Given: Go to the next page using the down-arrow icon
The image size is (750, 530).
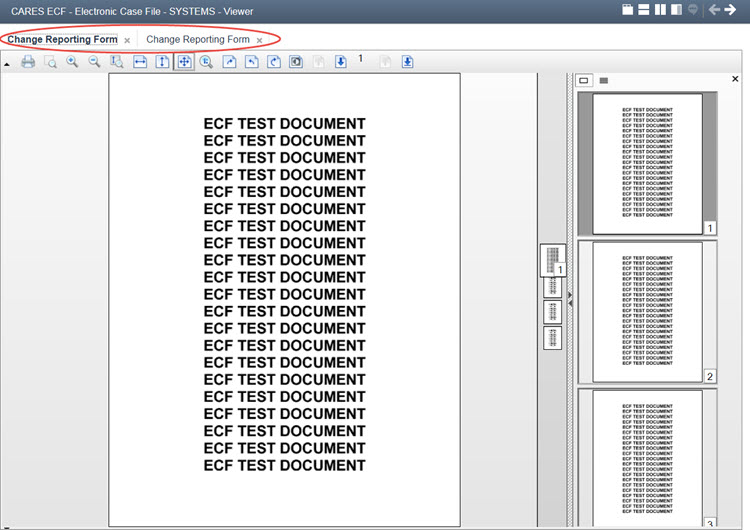Looking at the screenshot, I should click(x=340, y=62).
